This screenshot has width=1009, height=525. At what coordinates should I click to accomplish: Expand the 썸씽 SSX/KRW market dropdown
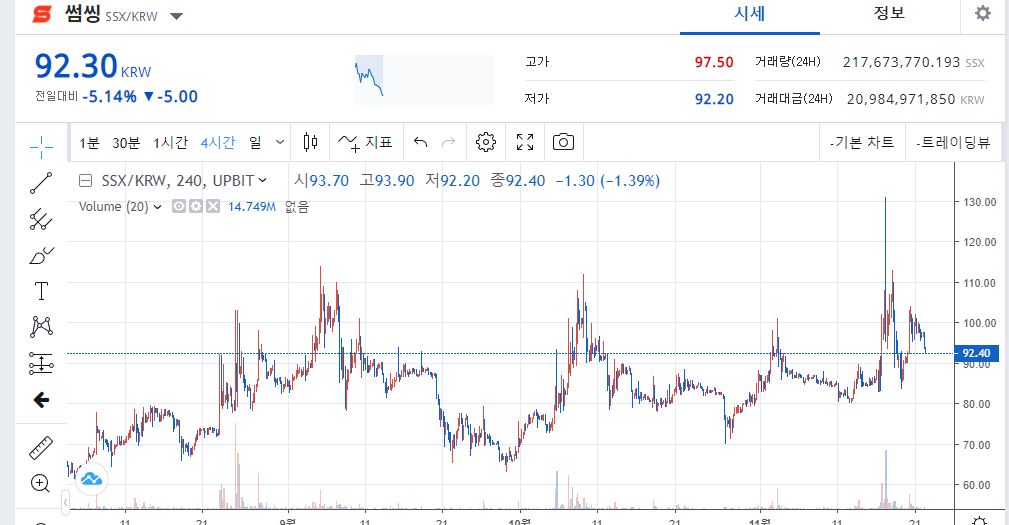coord(176,16)
